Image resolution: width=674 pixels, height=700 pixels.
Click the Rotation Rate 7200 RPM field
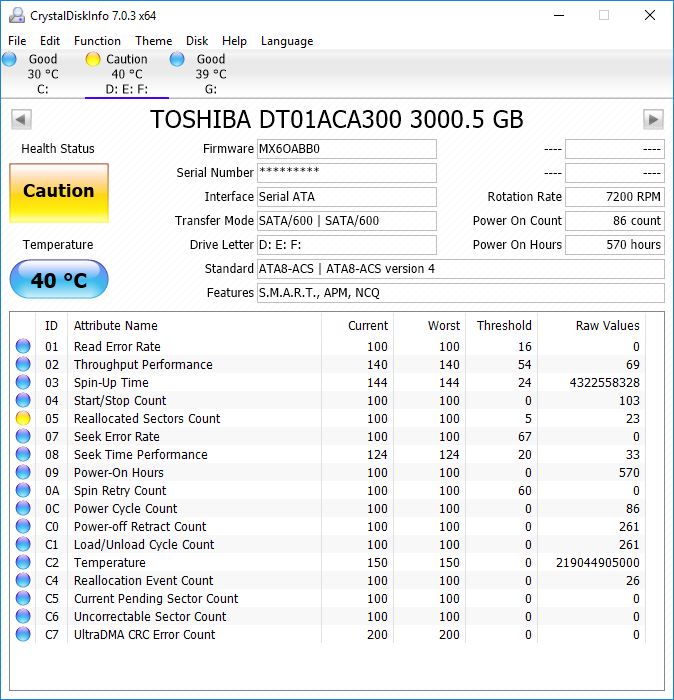pos(615,197)
